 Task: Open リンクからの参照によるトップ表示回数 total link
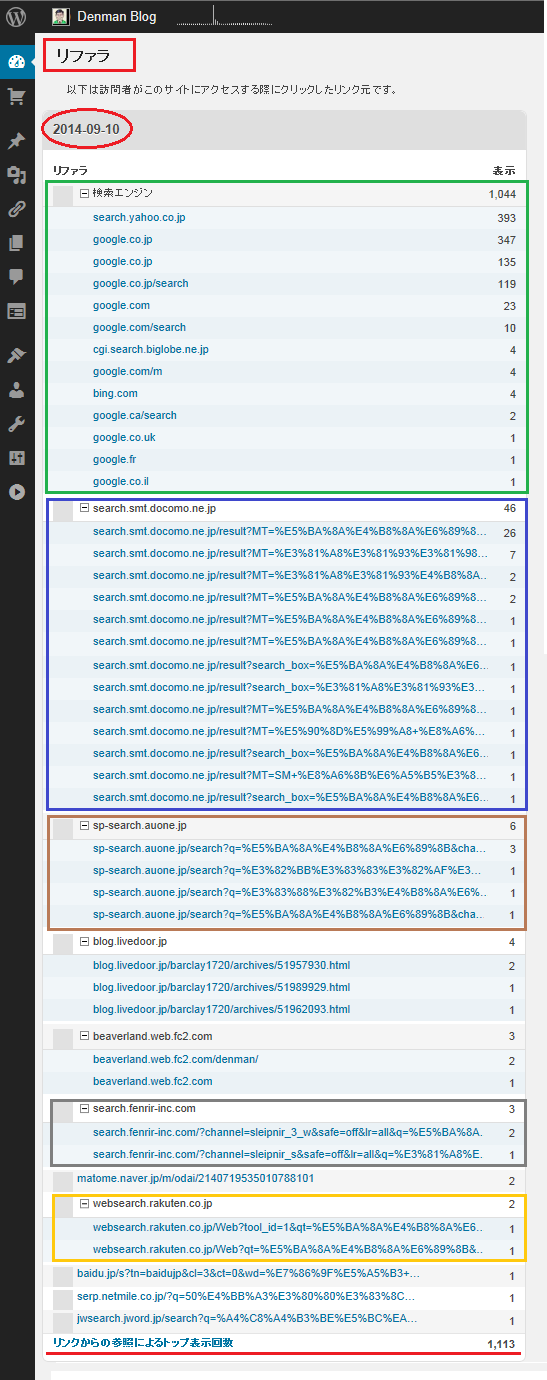[143, 1342]
